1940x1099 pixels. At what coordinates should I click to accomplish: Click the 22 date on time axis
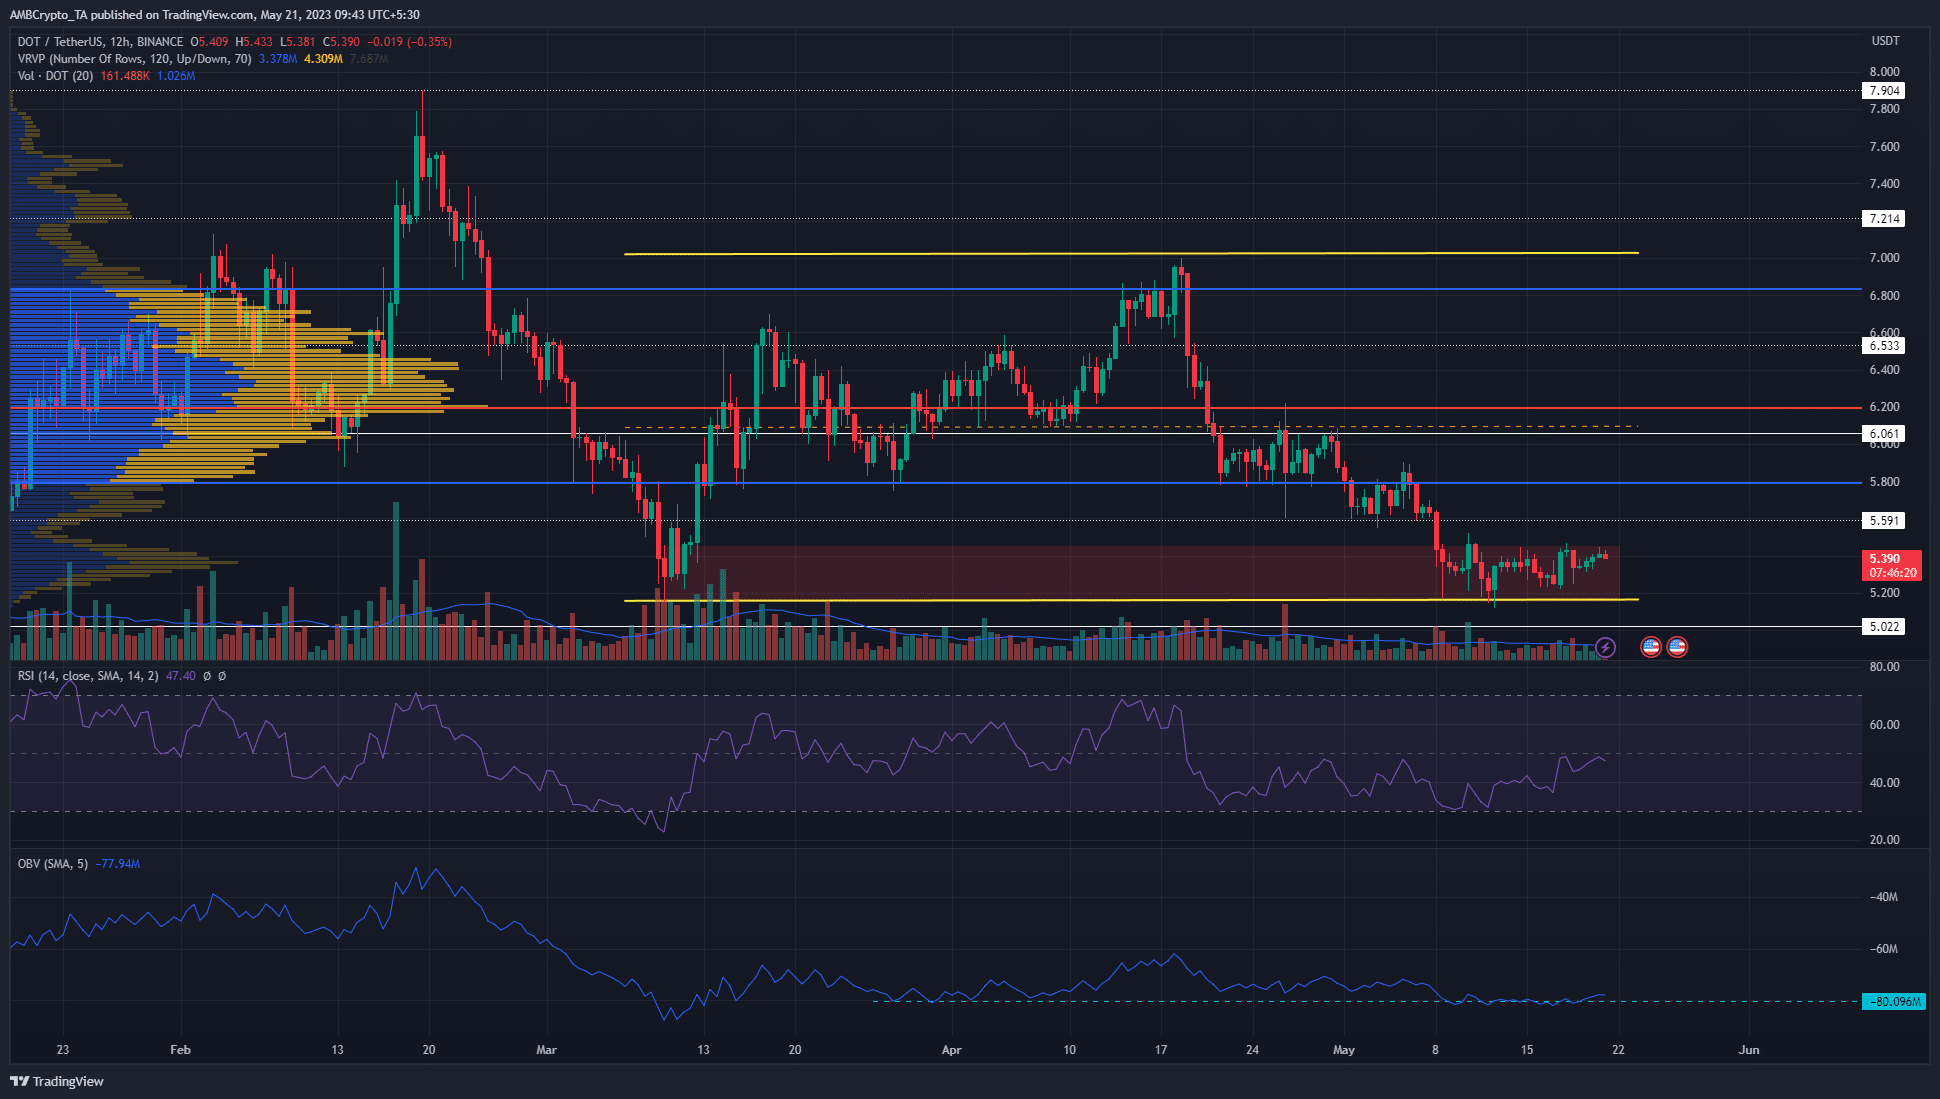tap(1618, 1049)
